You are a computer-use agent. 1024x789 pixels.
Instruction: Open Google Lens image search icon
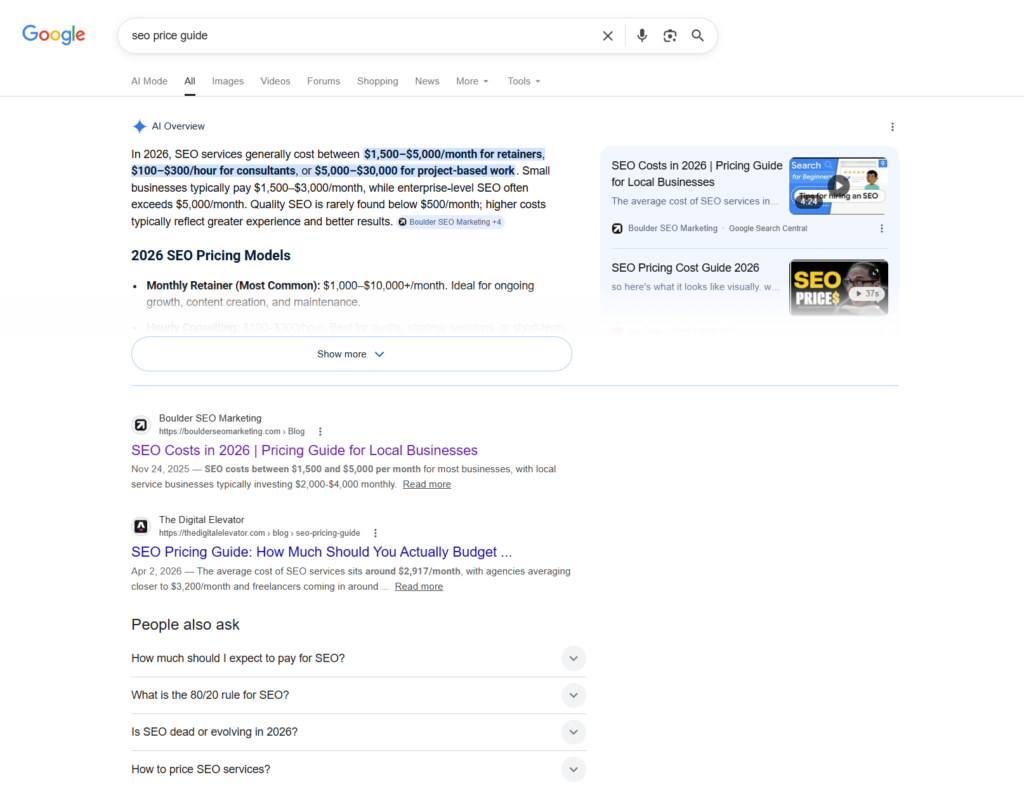click(670, 36)
